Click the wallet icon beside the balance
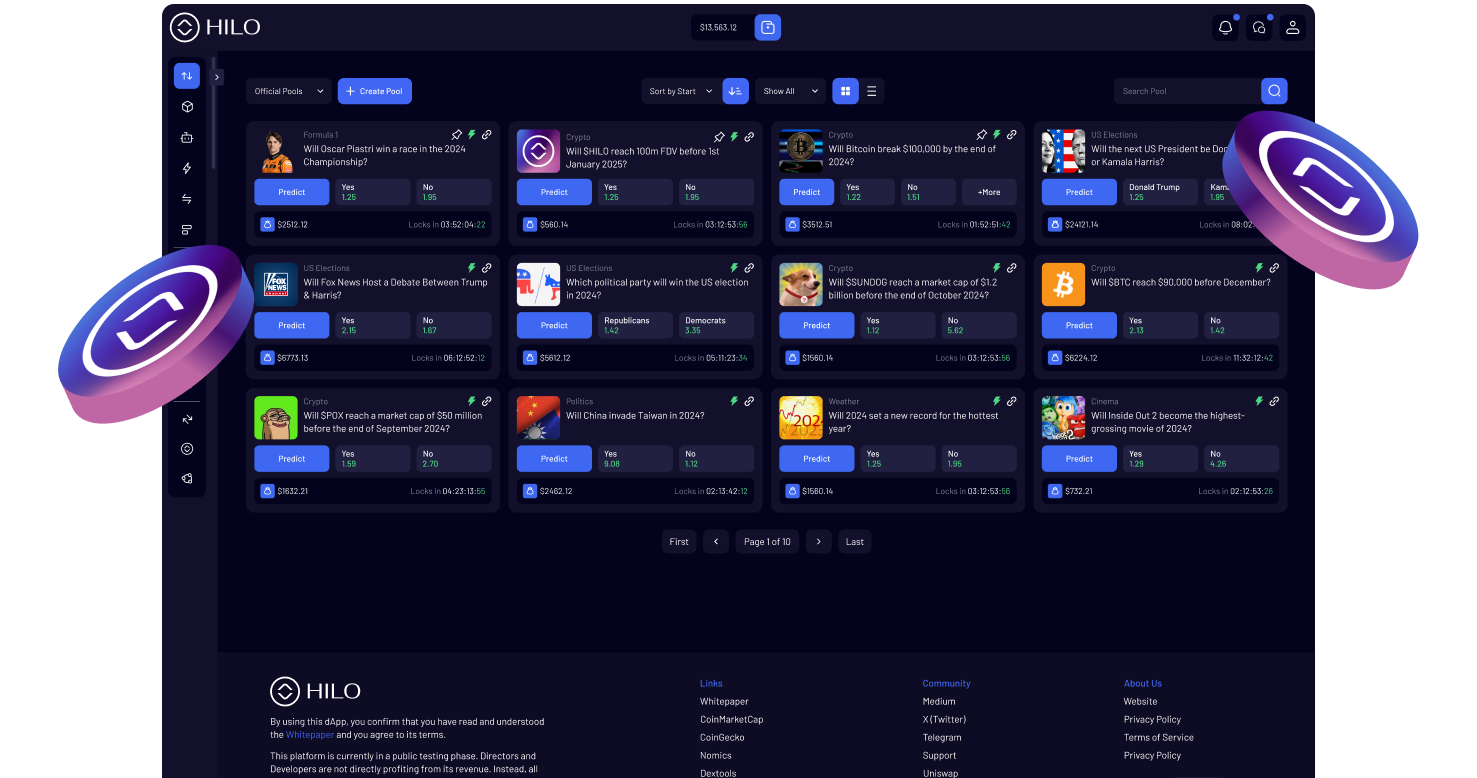Screen dimensions: 1477x778 [x=768, y=28]
